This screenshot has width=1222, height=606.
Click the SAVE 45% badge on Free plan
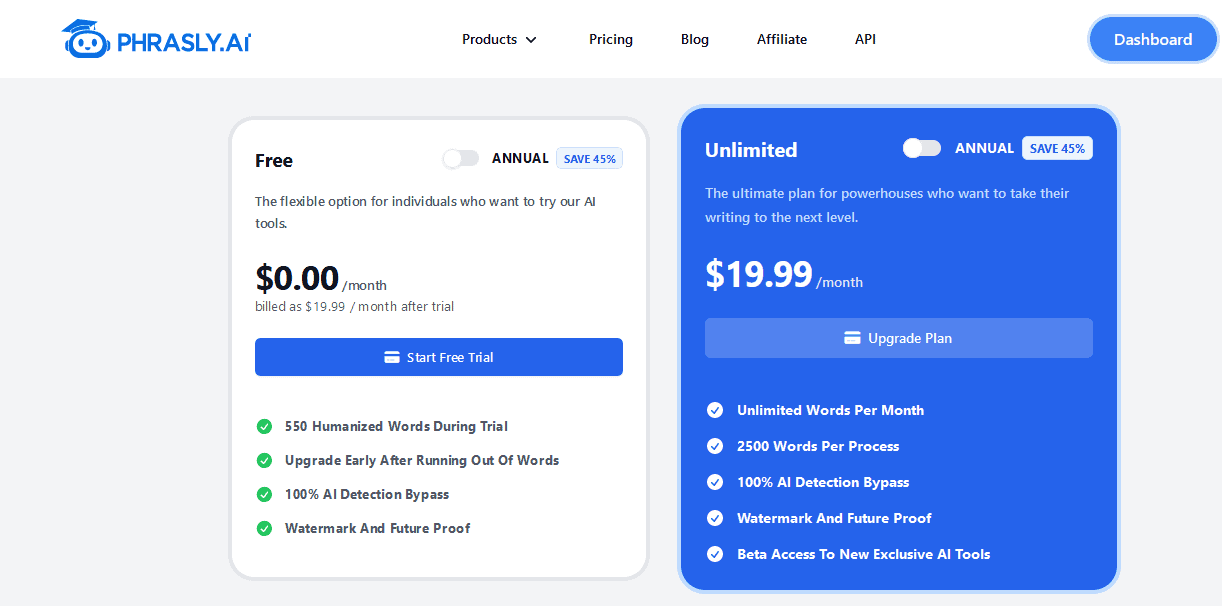[589, 158]
